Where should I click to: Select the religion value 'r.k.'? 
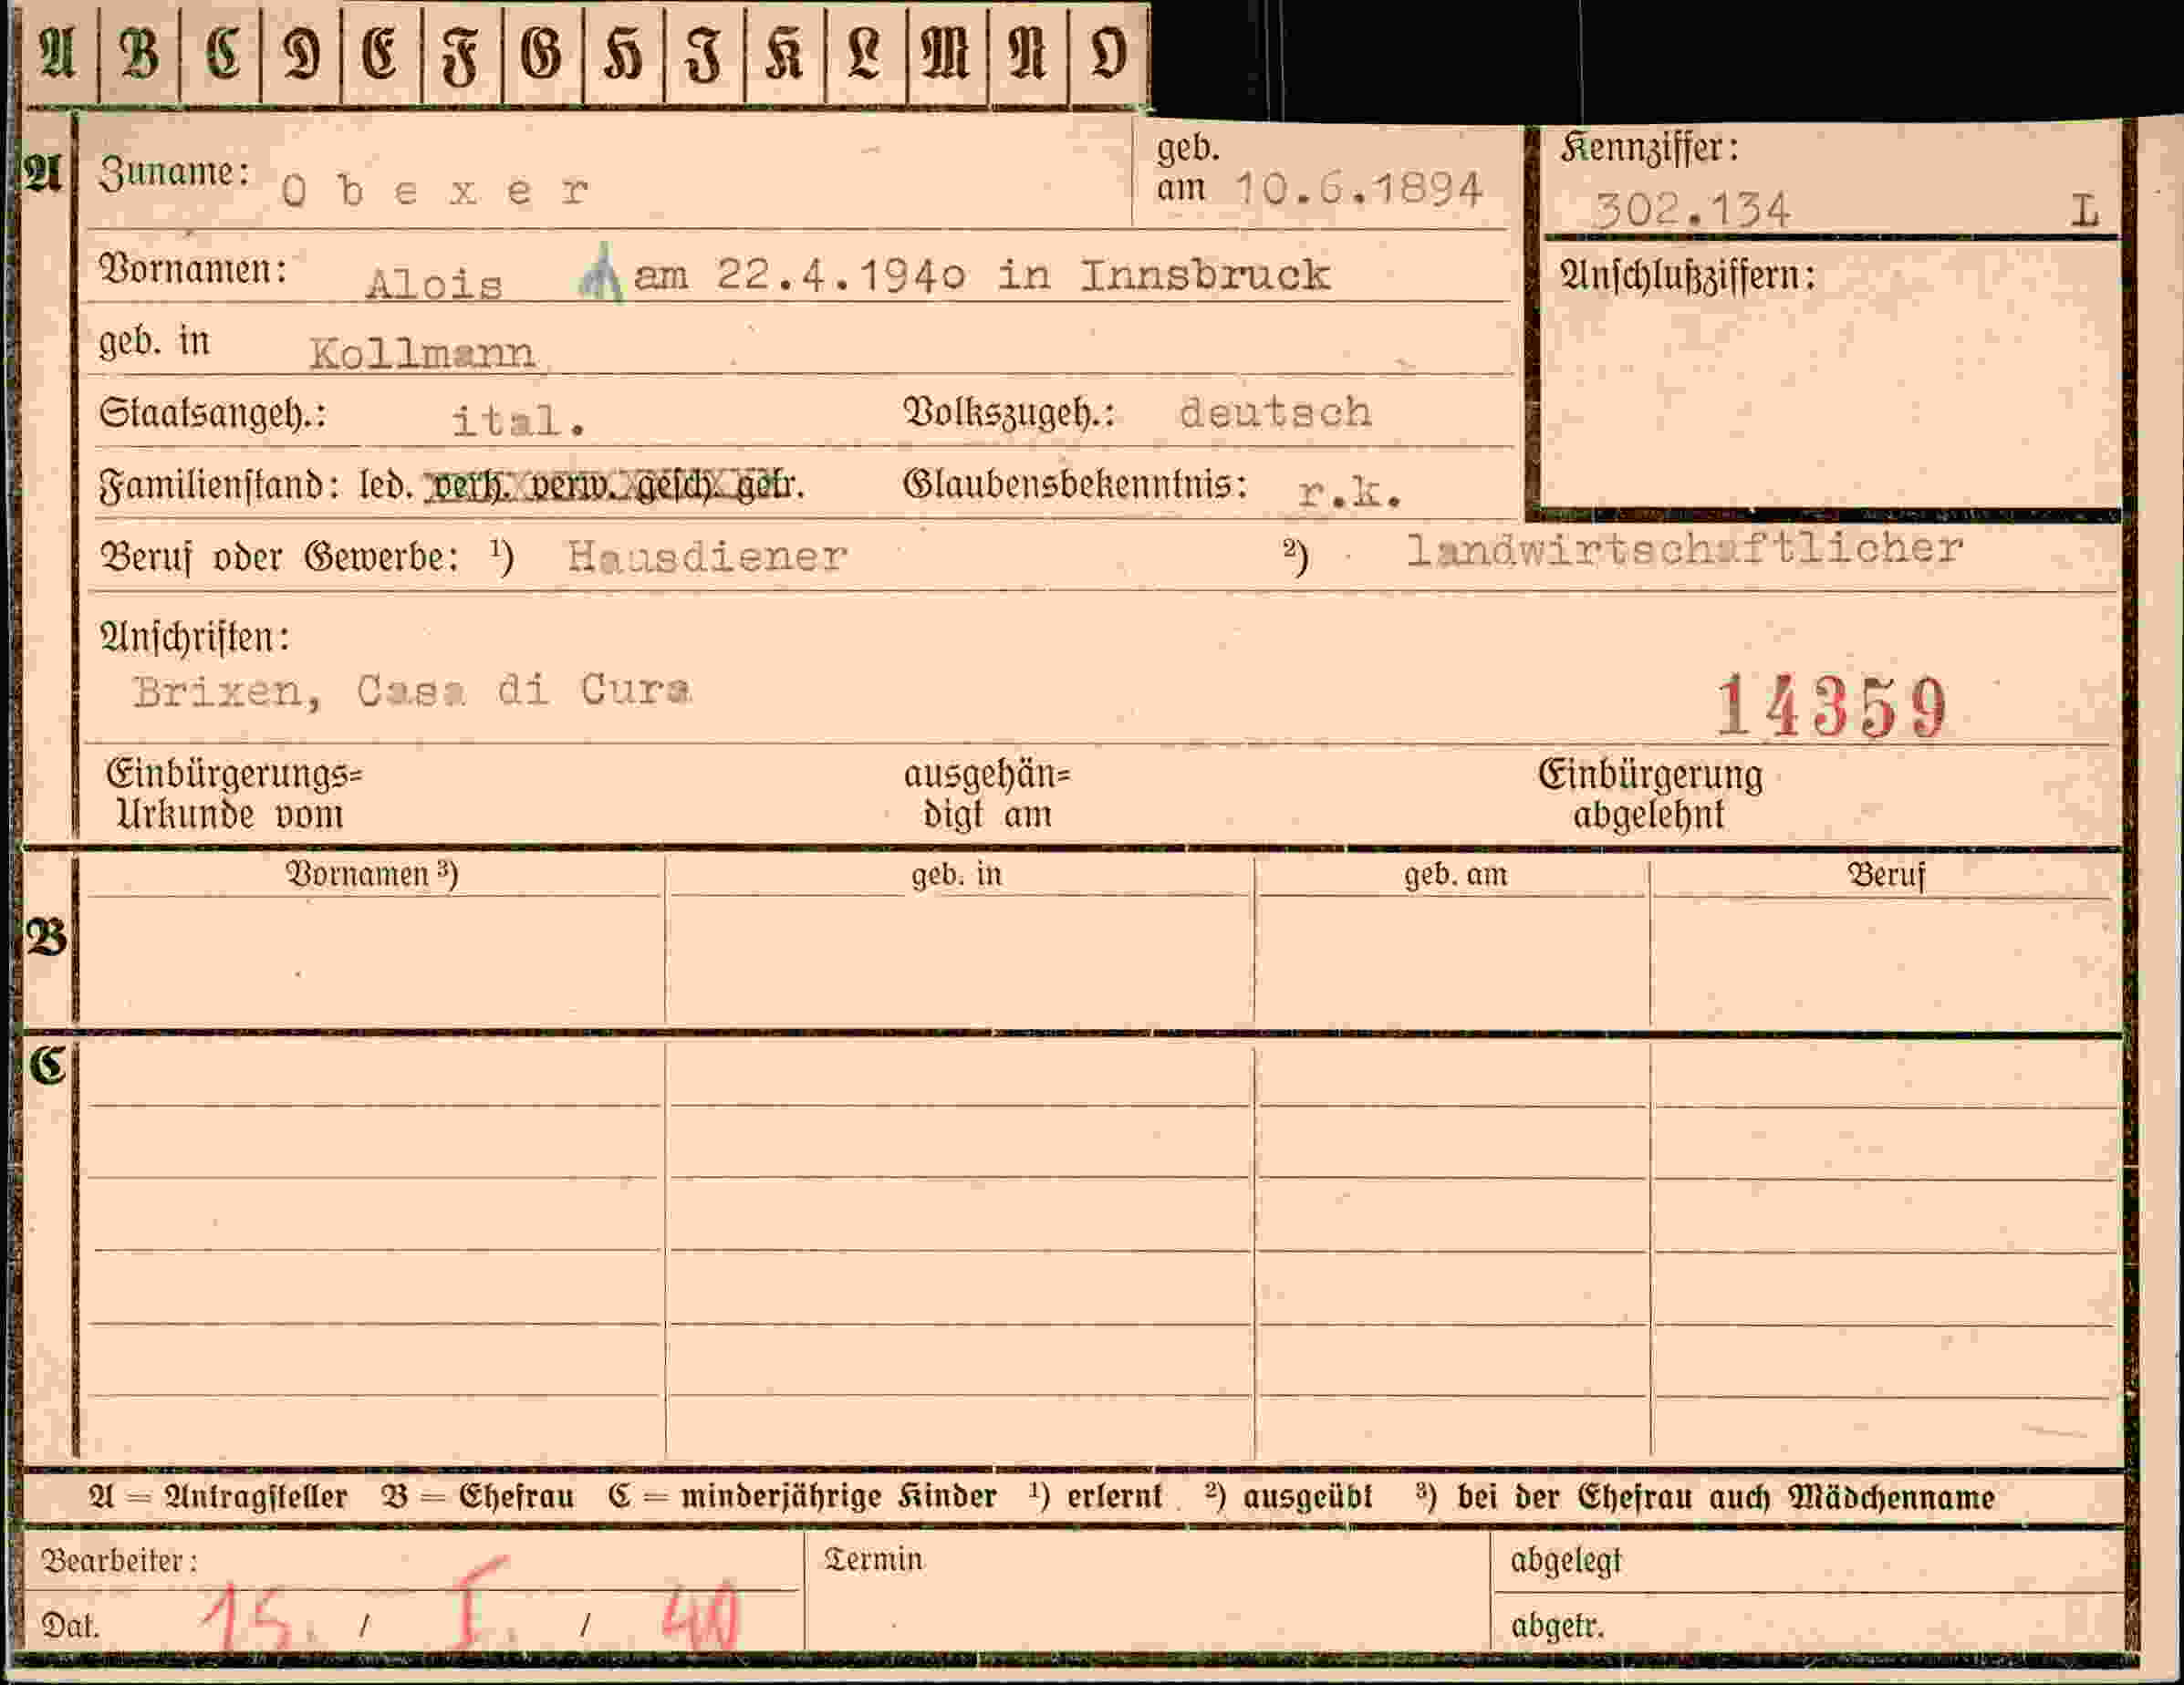(1349, 491)
